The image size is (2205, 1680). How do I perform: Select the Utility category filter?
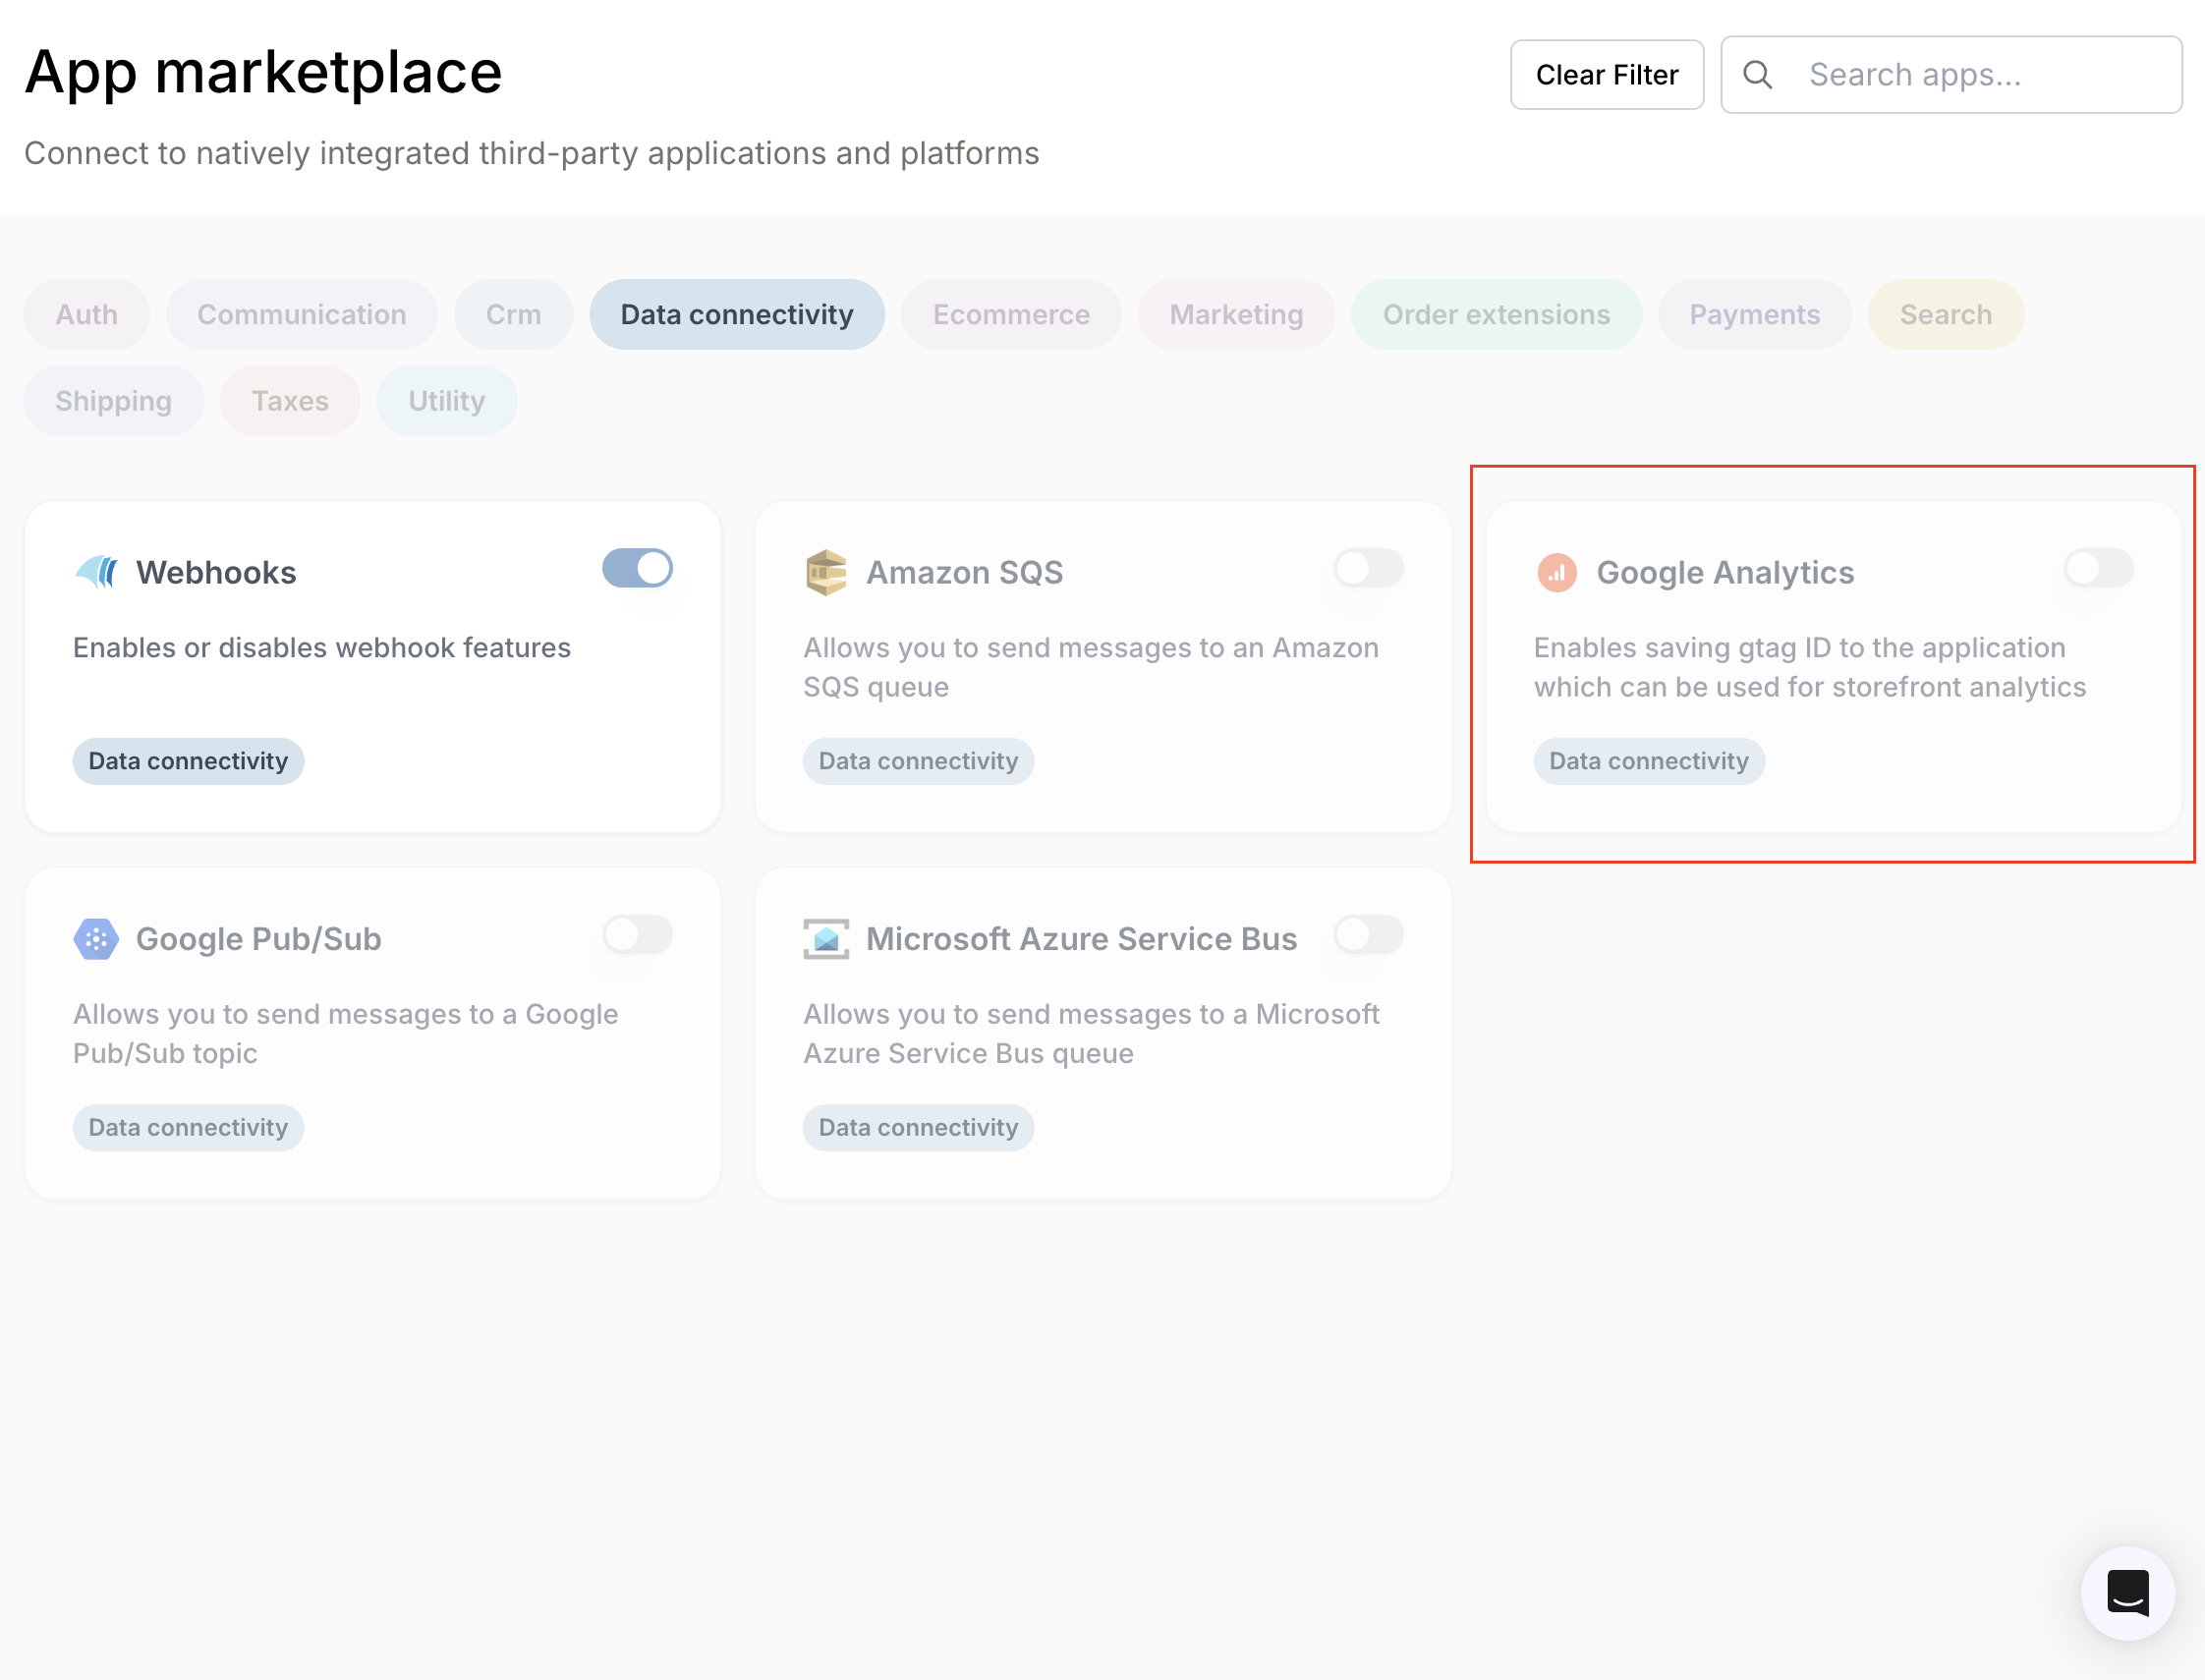(x=446, y=401)
